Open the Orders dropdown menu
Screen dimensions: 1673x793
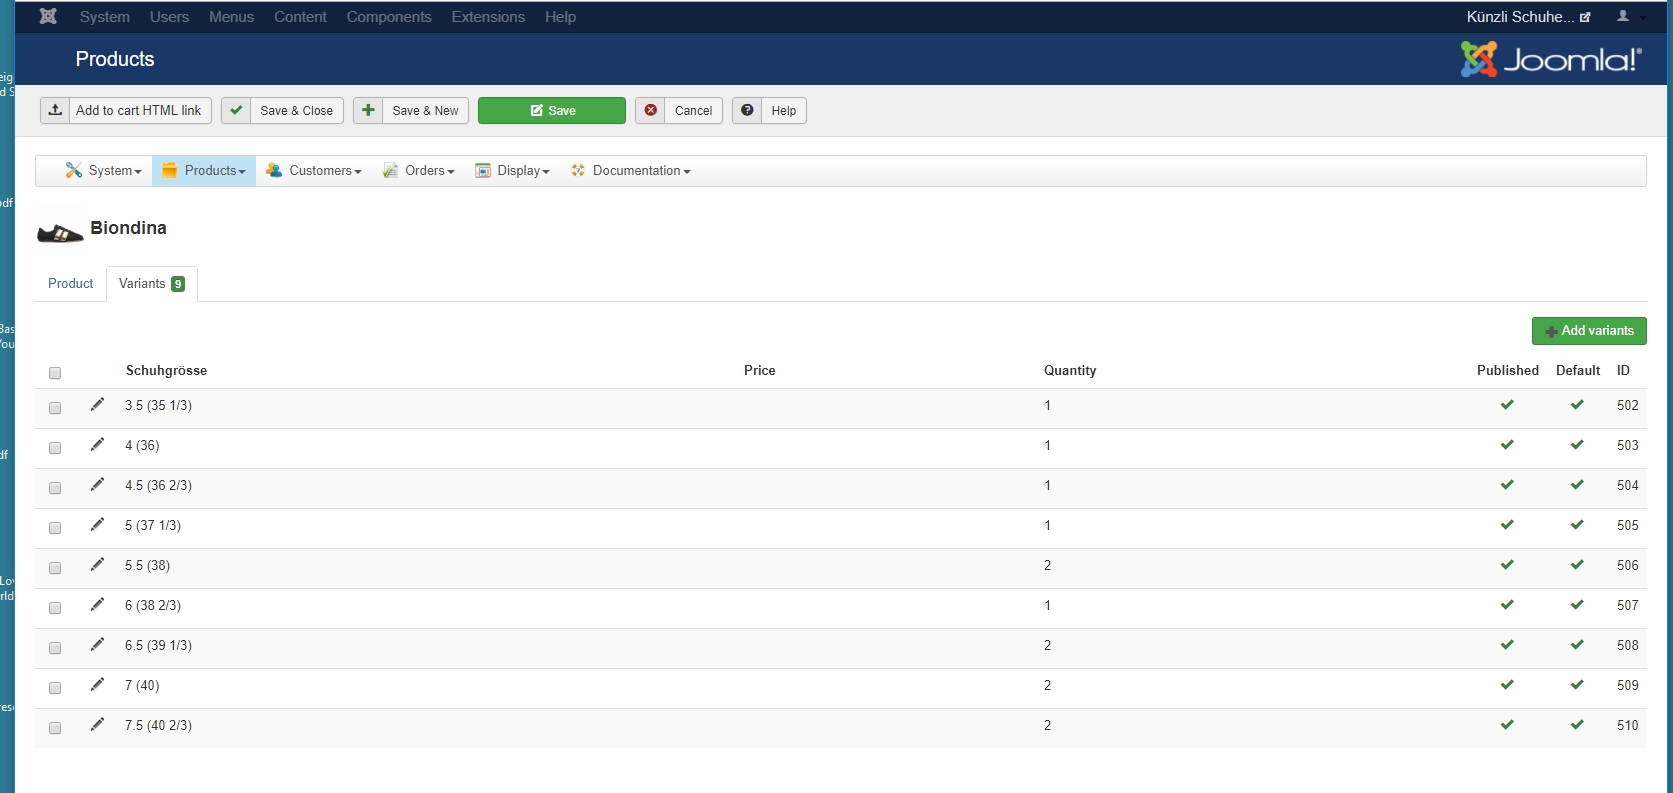click(418, 171)
